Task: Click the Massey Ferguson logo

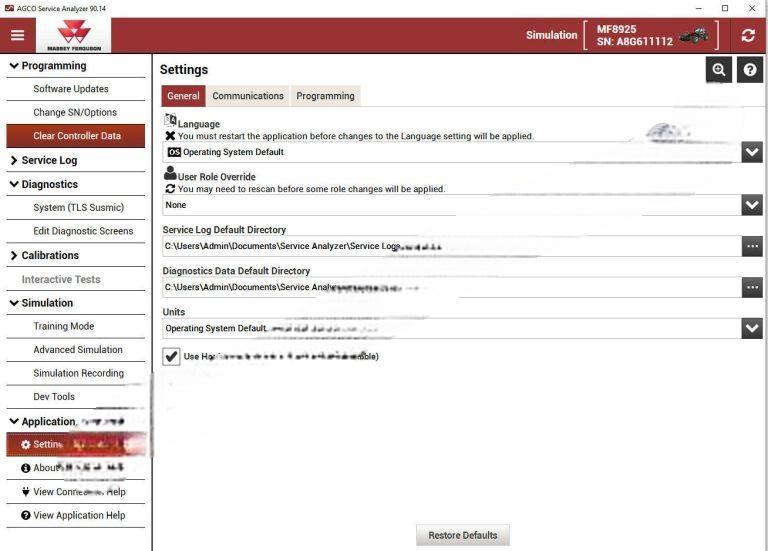Action: point(73,36)
